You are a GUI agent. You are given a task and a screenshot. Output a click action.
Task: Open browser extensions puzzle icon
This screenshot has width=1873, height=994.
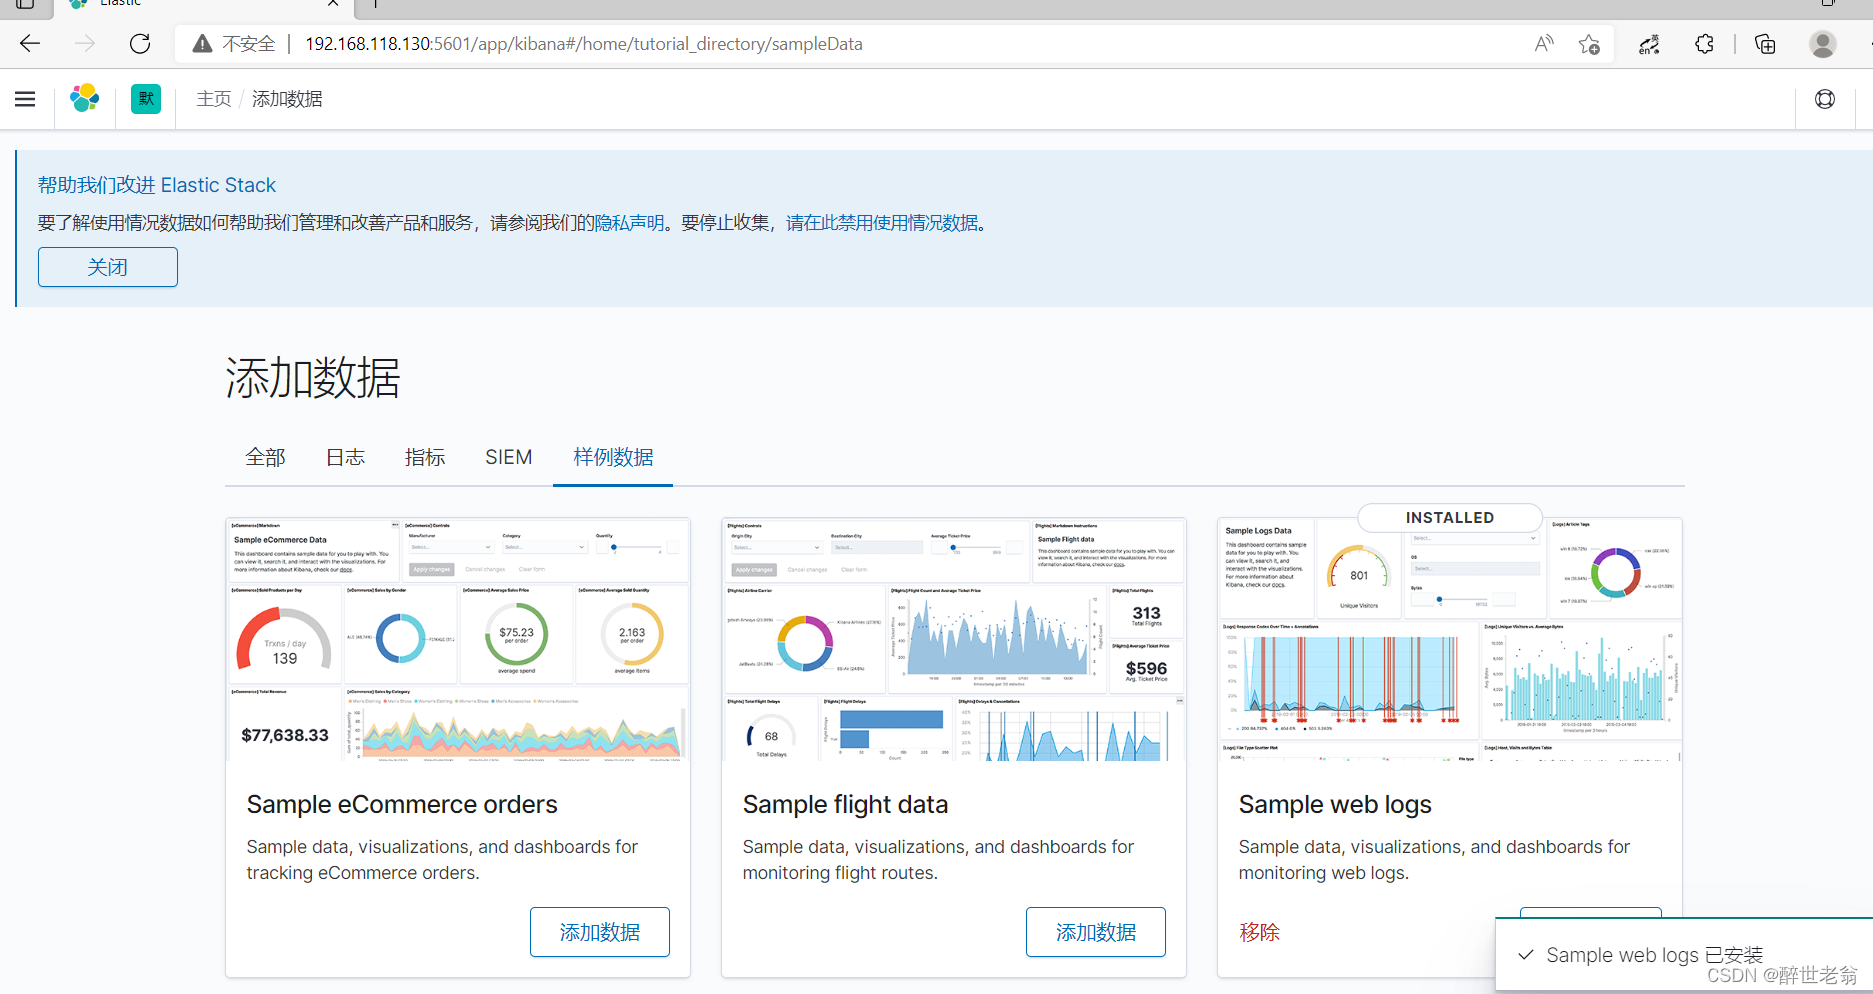pos(1705,44)
